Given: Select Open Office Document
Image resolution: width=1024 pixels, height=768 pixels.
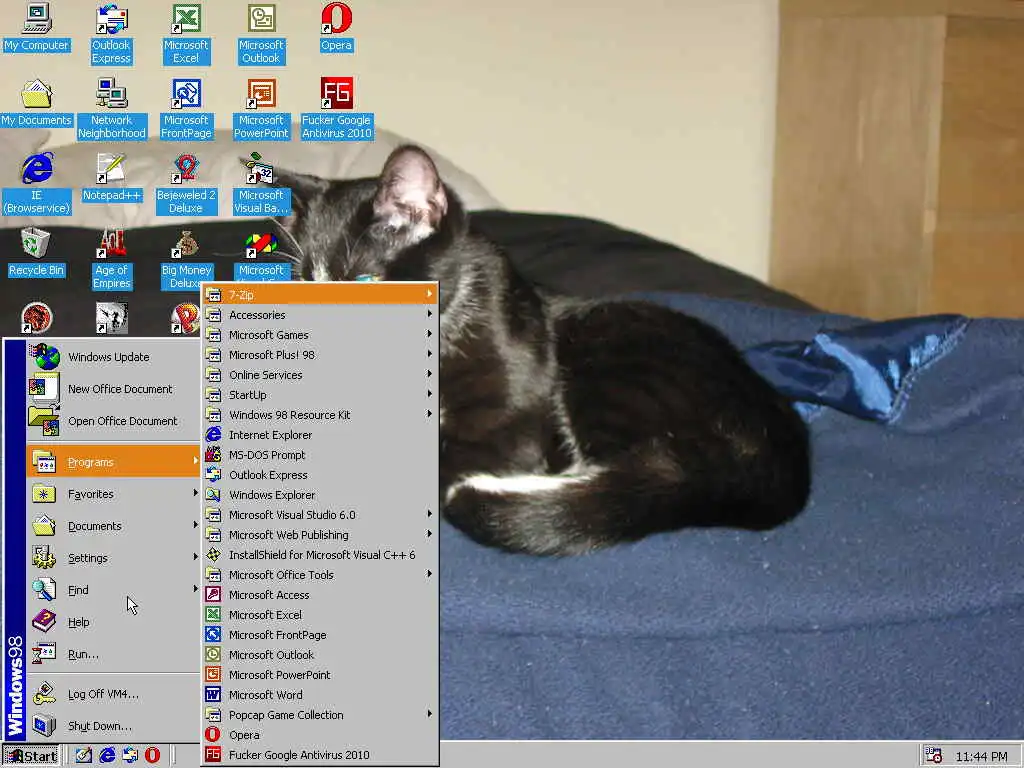Looking at the screenshot, I should pos(113,421).
